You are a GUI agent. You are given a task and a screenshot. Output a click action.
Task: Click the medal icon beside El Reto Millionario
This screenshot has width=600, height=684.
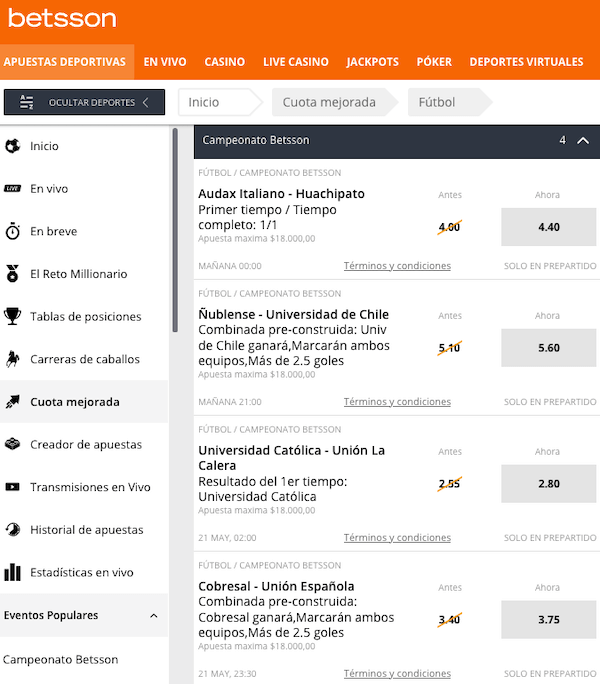coord(13,274)
